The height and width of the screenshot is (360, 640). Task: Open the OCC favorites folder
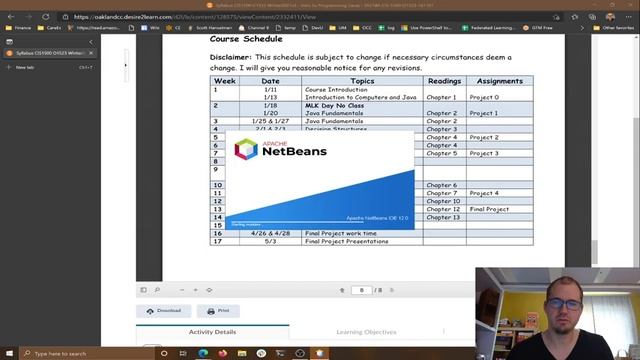tap(362, 28)
